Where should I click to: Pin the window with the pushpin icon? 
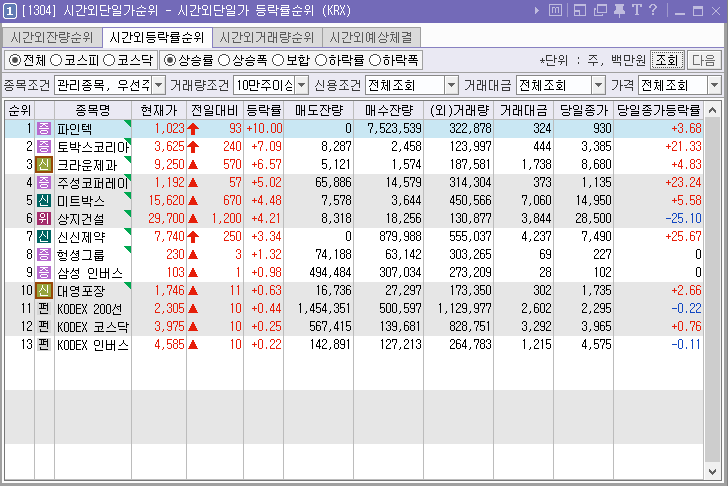point(619,10)
